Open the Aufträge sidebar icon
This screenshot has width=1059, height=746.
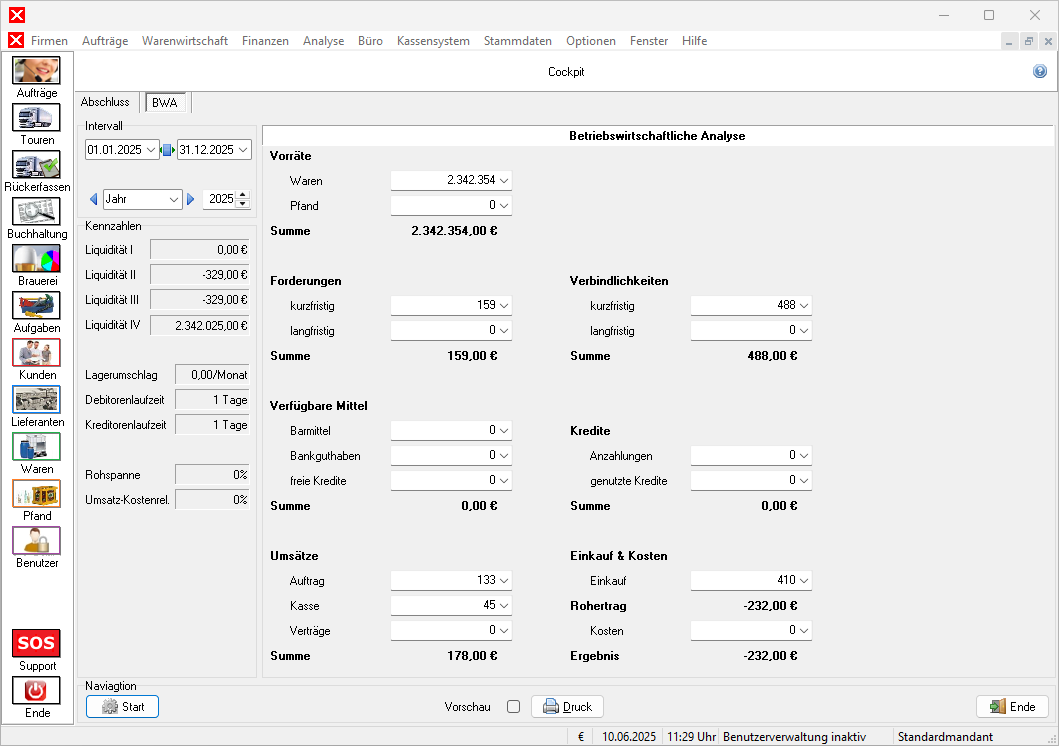[x=36, y=71]
